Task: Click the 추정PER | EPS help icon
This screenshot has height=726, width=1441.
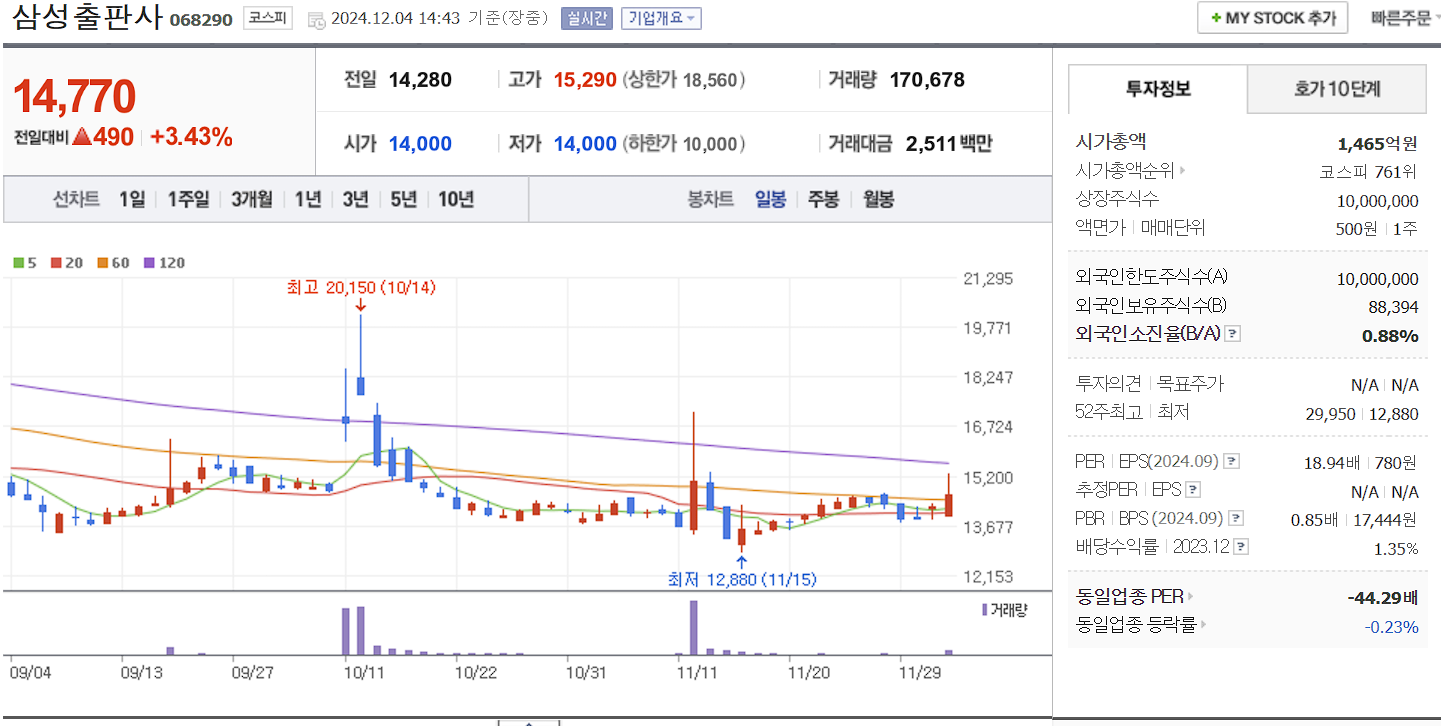Action: (1192, 490)
